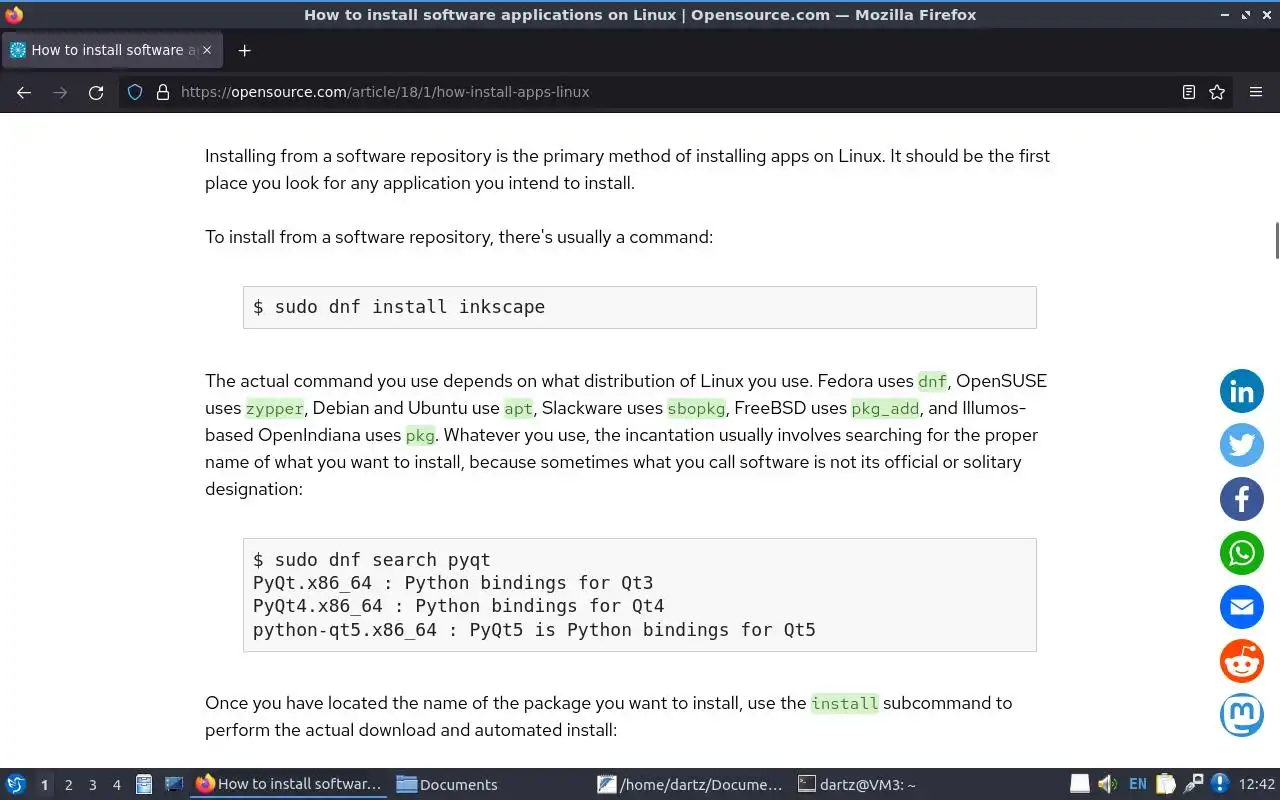The width and height of the screenshot is (1280, 800).
Task: Click the 'install' highlighted subcommand word
Action: (x=845, y=703)
